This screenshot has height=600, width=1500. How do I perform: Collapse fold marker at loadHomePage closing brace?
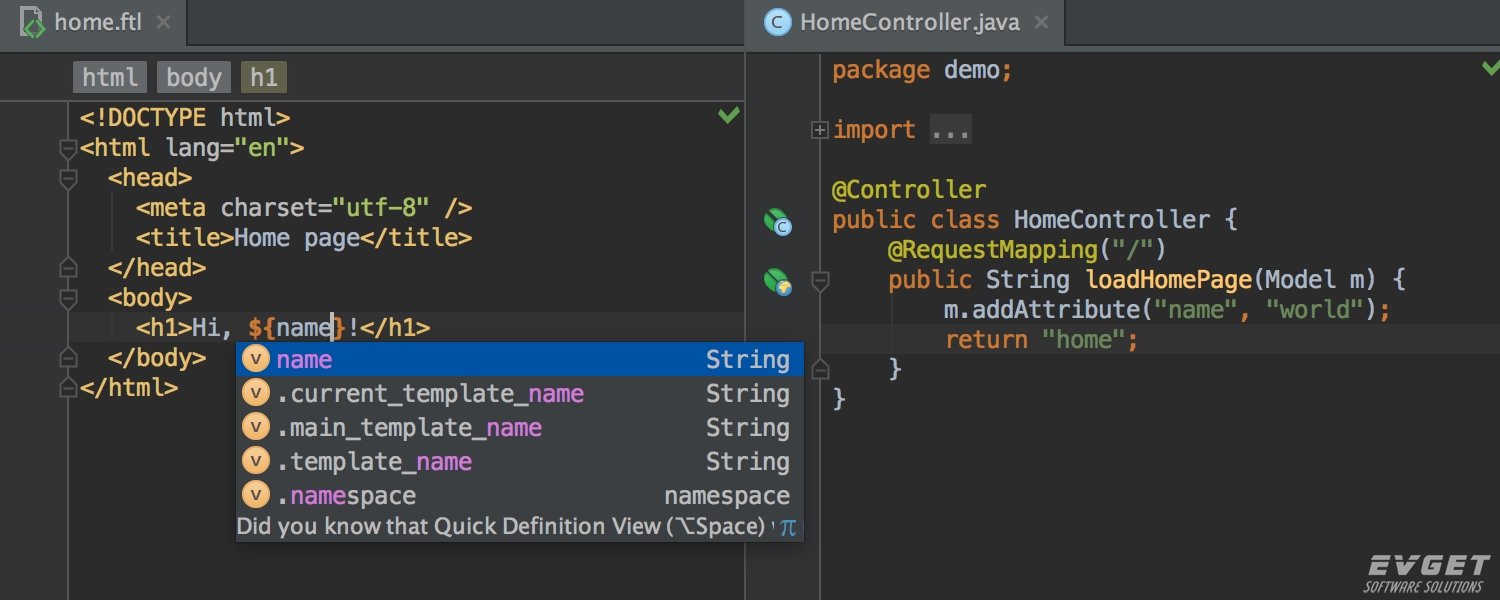point(820,370)
